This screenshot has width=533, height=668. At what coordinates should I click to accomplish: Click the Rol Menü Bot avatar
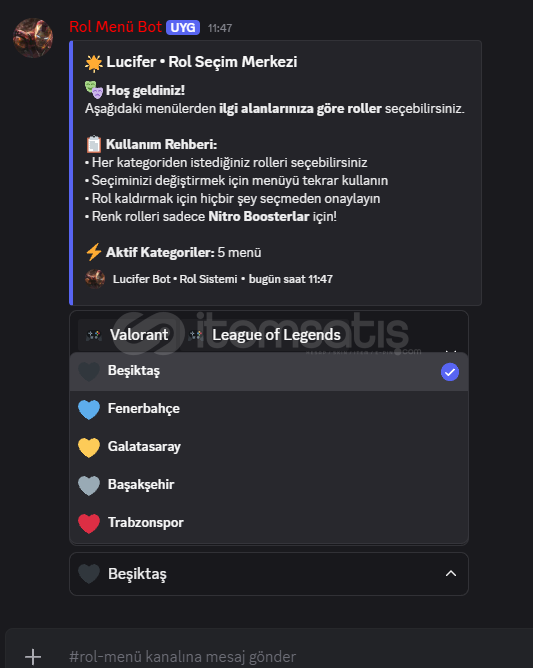coord(33,38)
